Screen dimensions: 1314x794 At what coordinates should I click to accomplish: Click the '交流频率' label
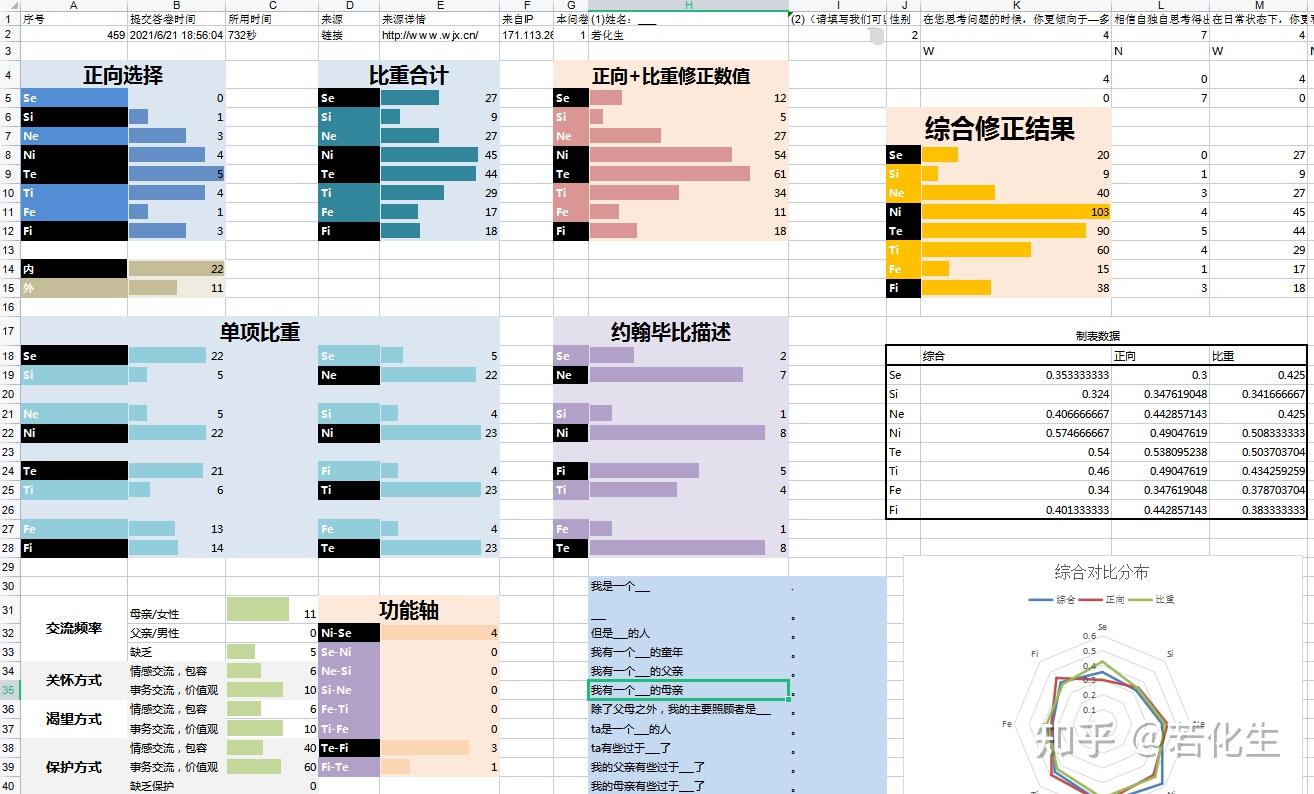point(74,629)
